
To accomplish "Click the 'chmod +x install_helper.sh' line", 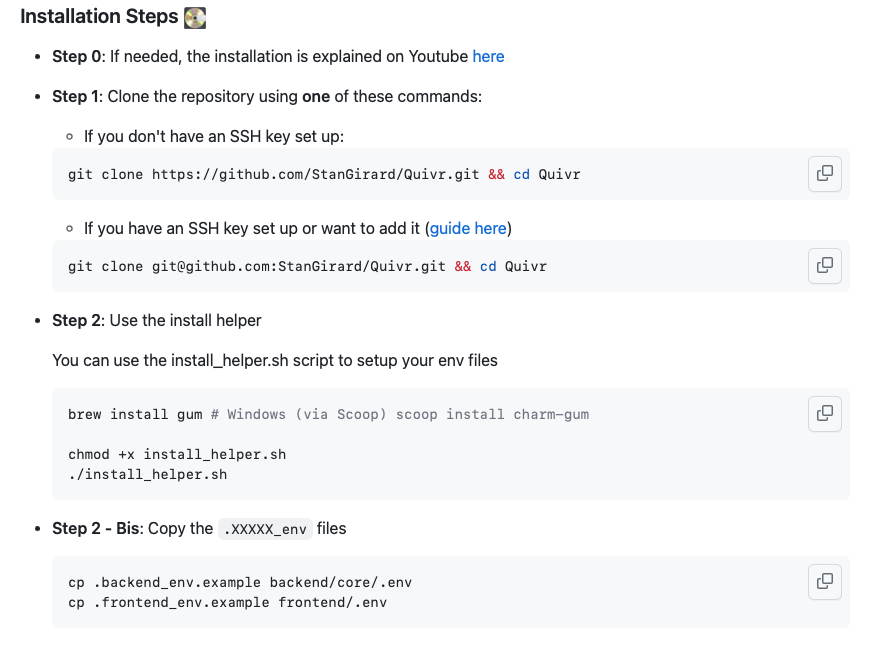I will tap(177, 454).
